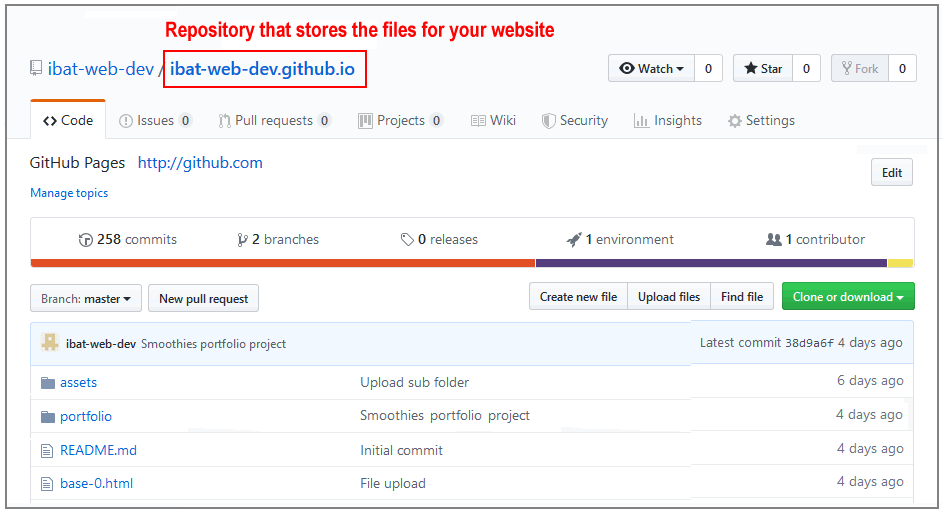Open the Projects tab

click(x=400, y=120)
